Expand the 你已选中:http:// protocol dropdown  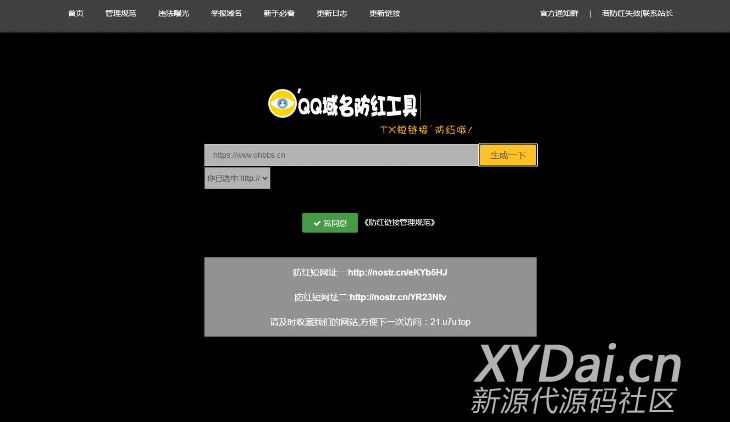coord(237,178)
